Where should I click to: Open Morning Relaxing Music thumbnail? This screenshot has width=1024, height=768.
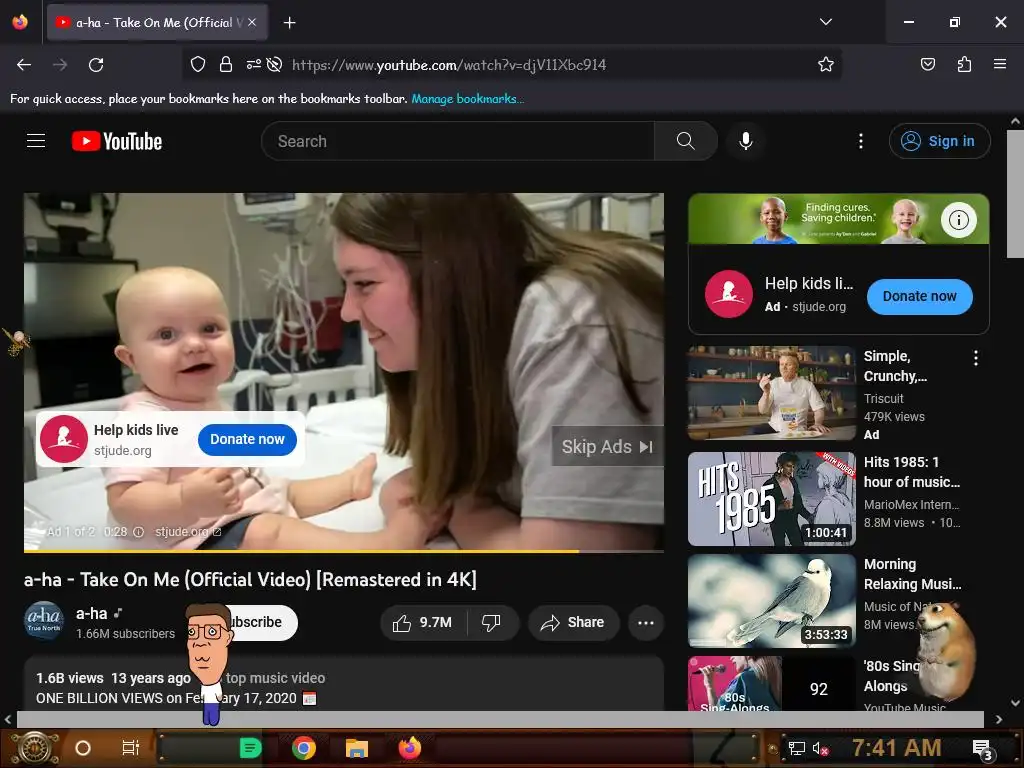(x=771, y=601)
